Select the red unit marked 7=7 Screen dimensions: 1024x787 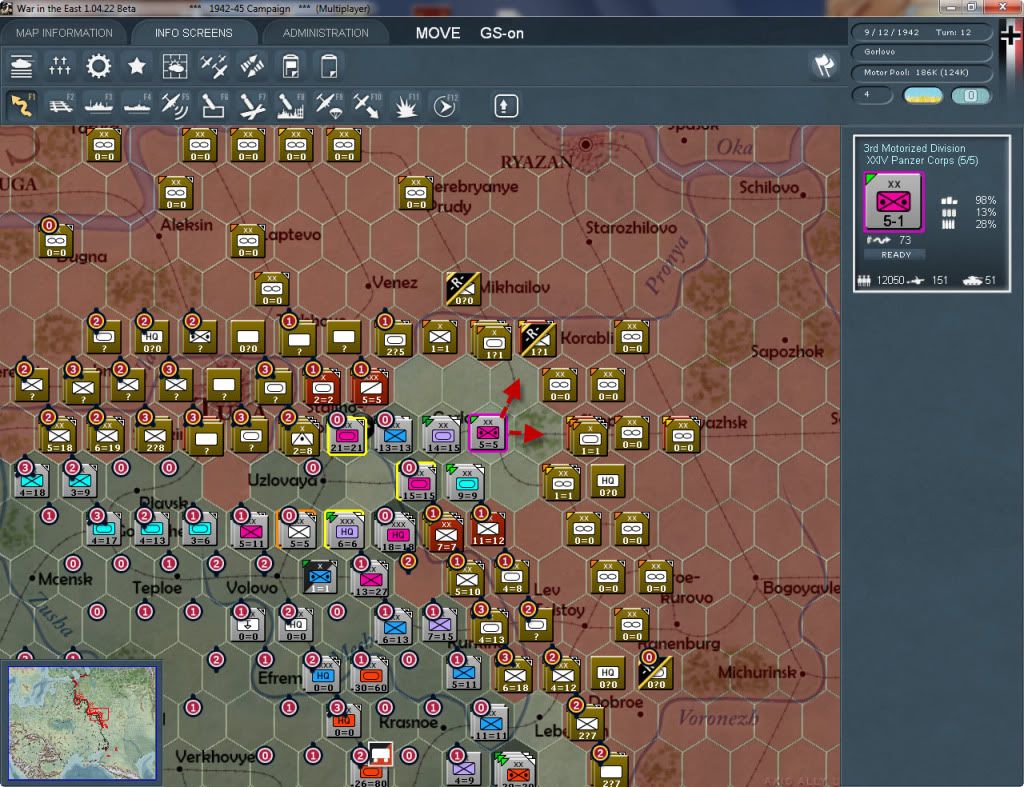447,532
